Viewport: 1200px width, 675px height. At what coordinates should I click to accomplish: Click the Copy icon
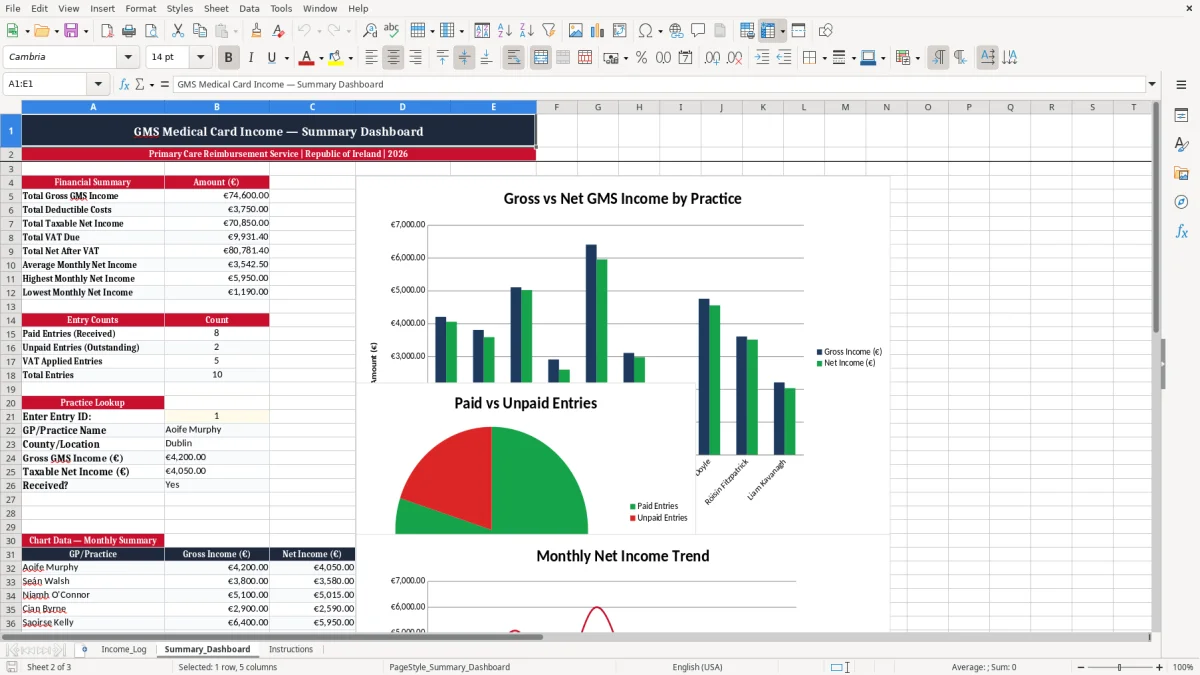(199, 31)
